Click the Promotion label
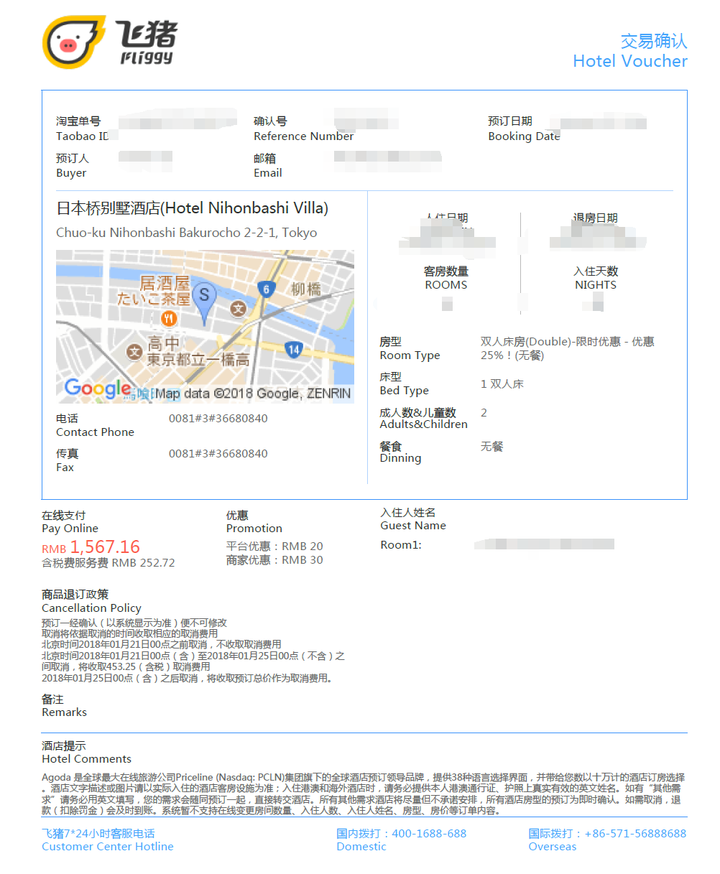Image resolution: width=720 pixels, height=874 pixels. tap(254, 528)
